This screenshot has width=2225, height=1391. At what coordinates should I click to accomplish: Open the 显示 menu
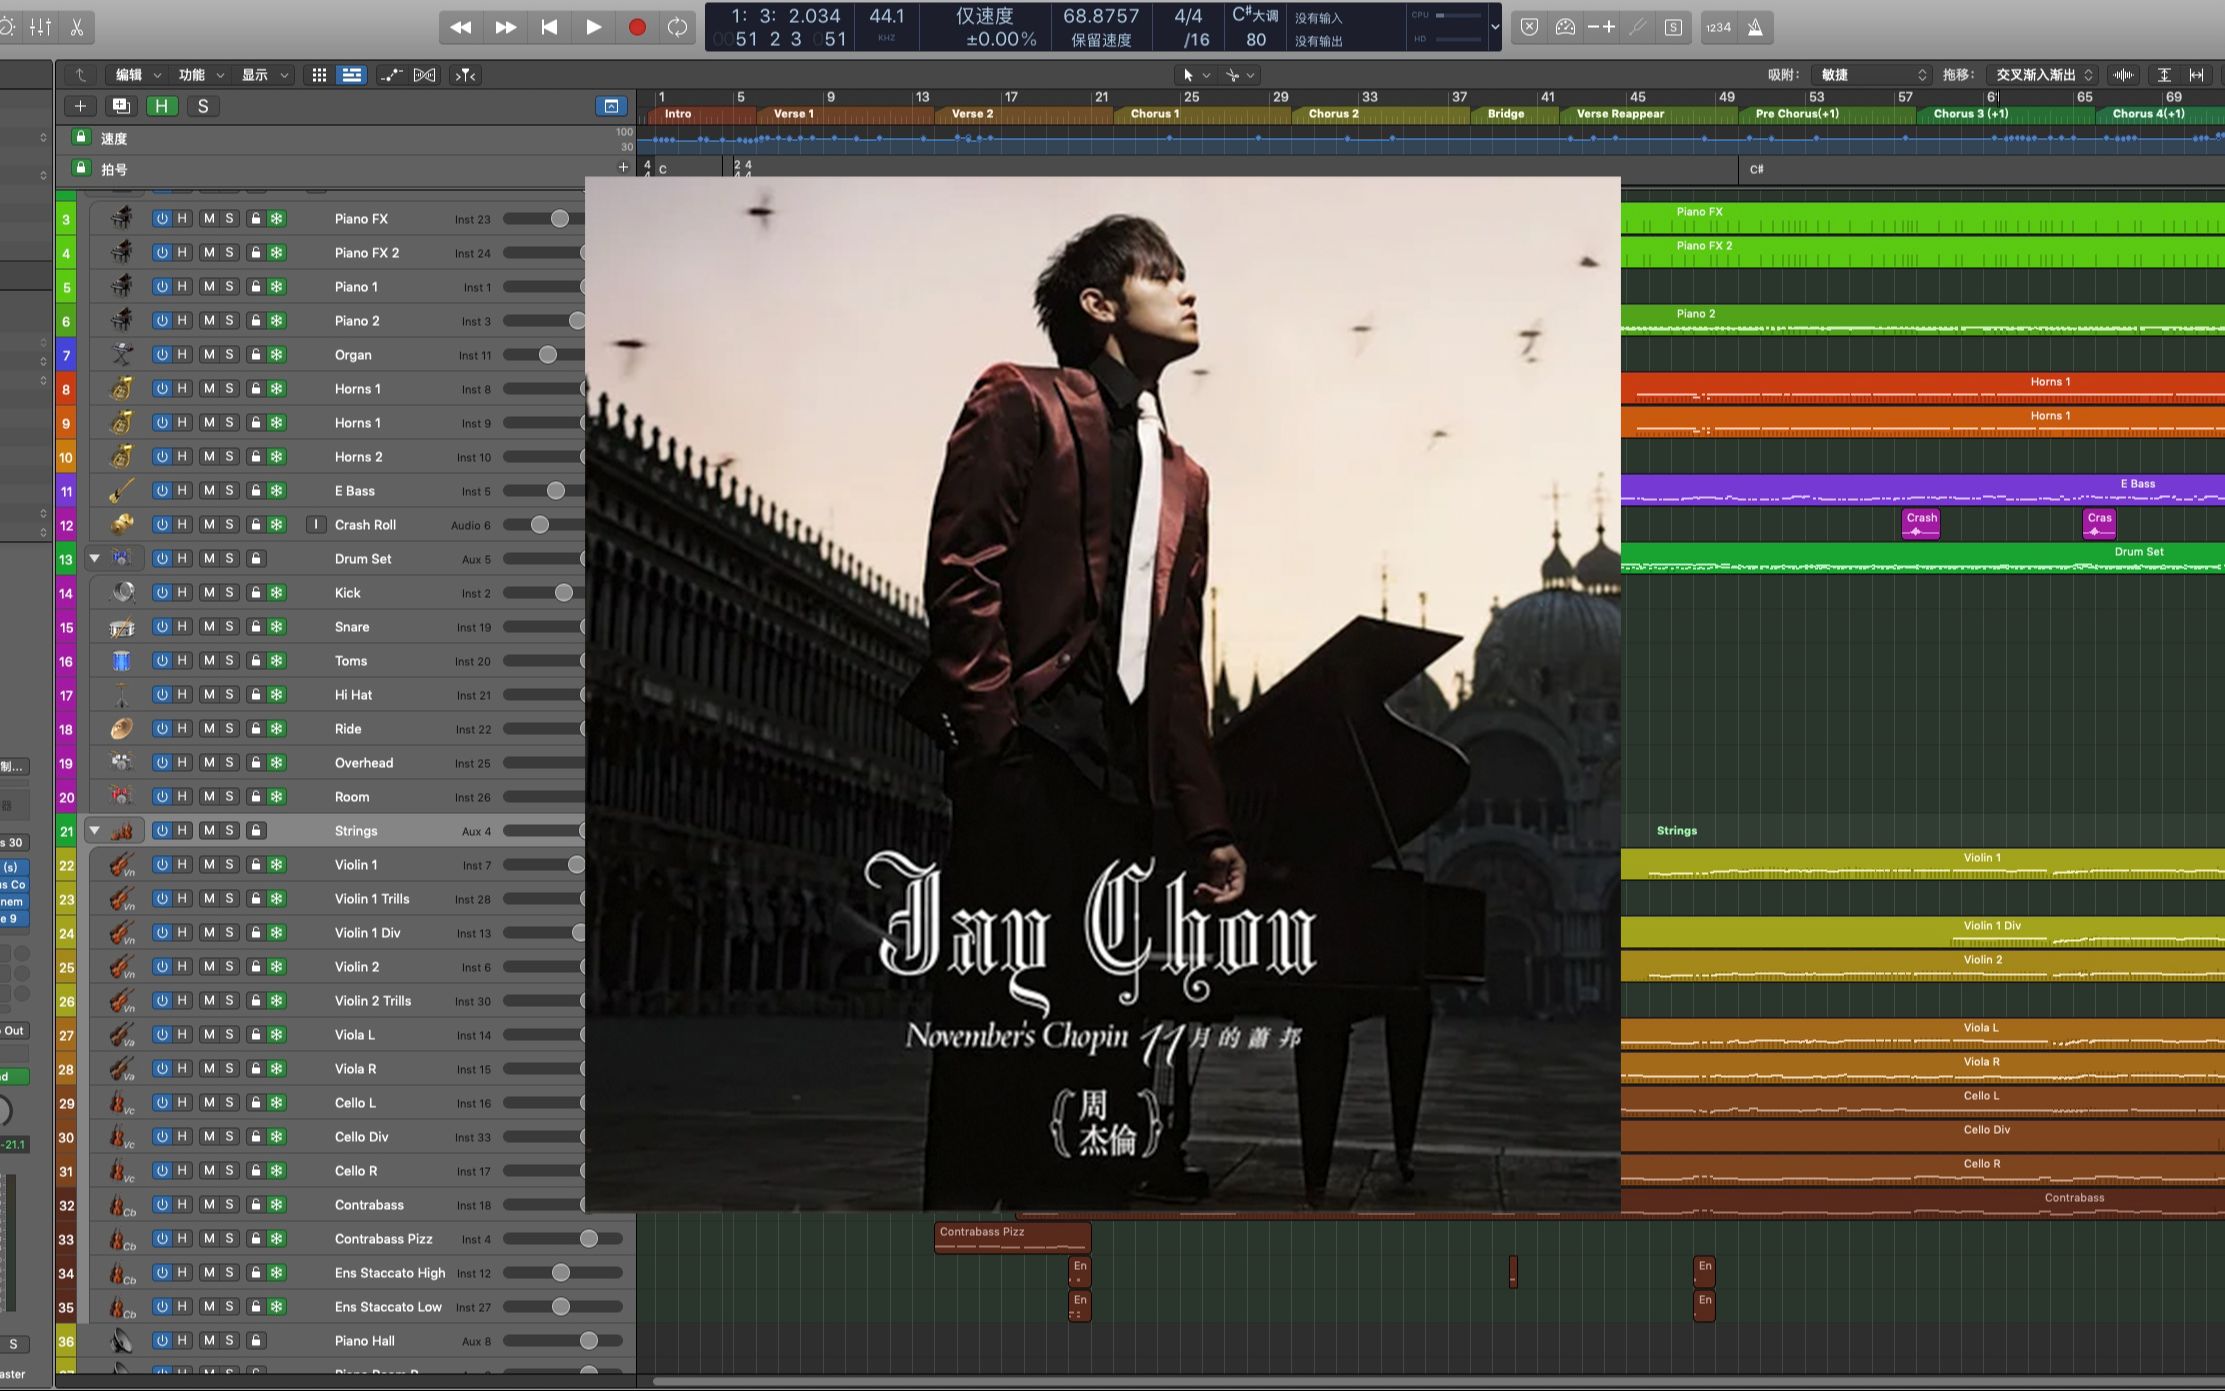[264, 75]
